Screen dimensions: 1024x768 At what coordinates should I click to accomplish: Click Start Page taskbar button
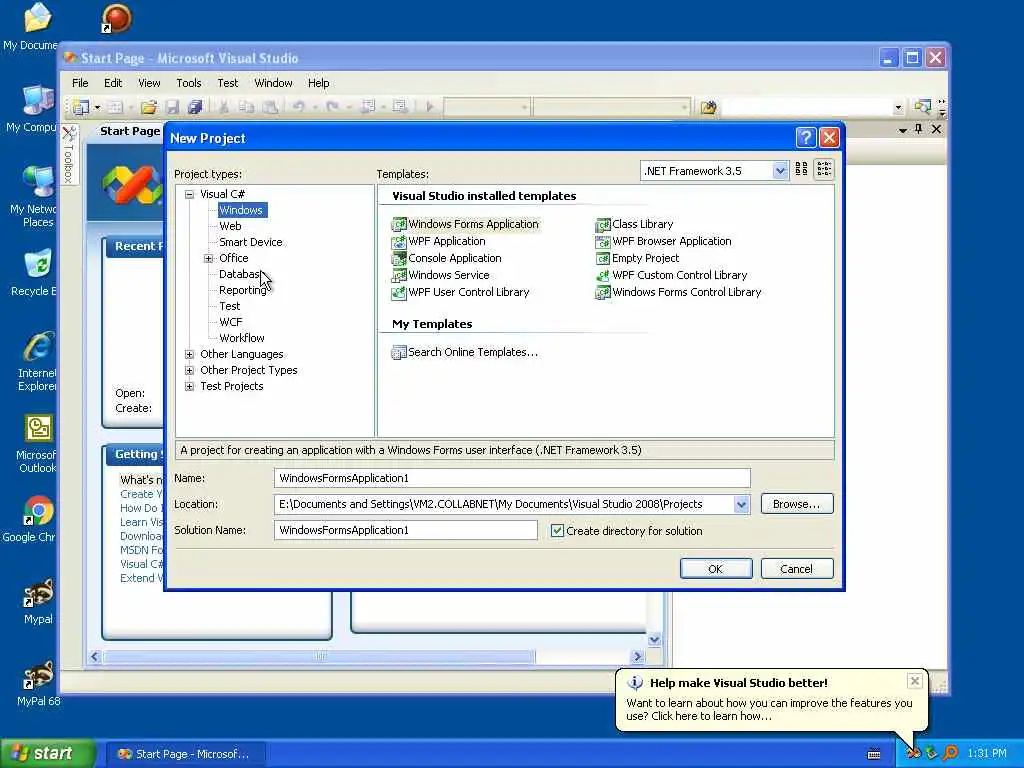tap(185, 754)
